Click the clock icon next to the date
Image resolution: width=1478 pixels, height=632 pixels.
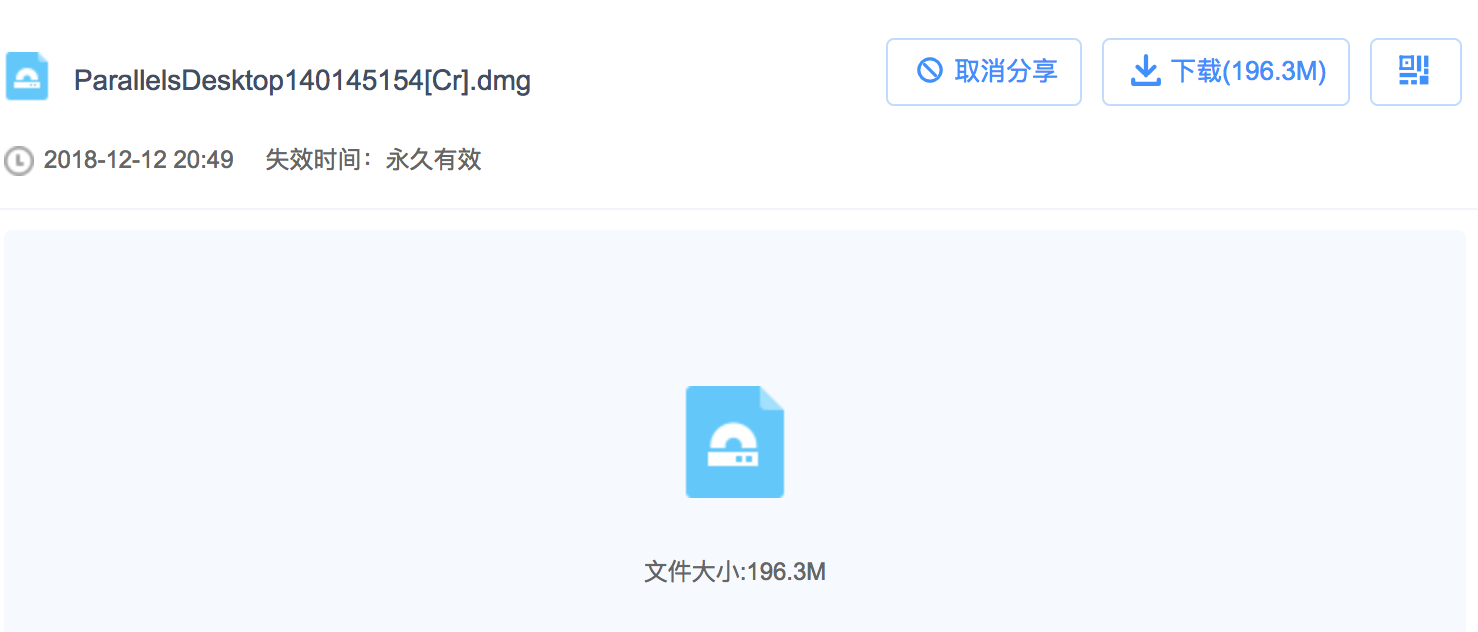19,160
